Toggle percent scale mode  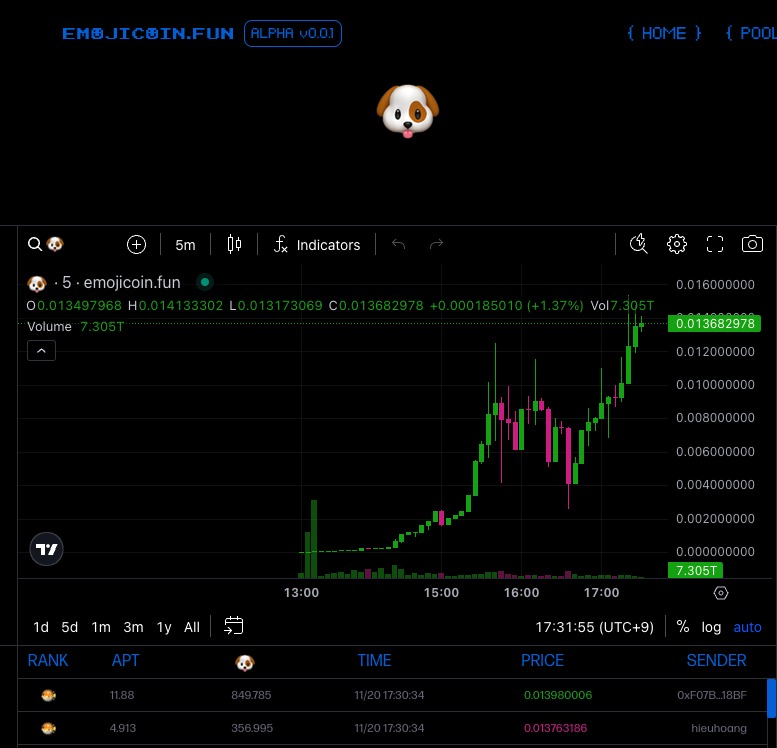(683, 627)
